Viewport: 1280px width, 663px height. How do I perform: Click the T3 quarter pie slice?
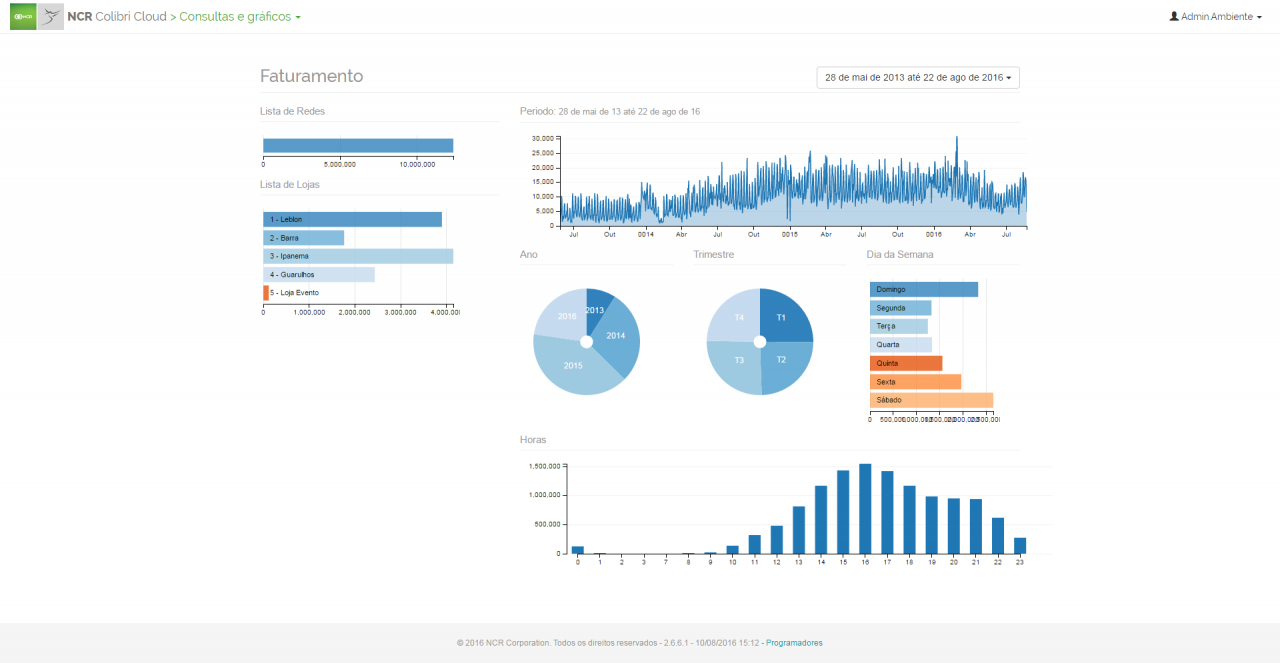pos(735,362)
